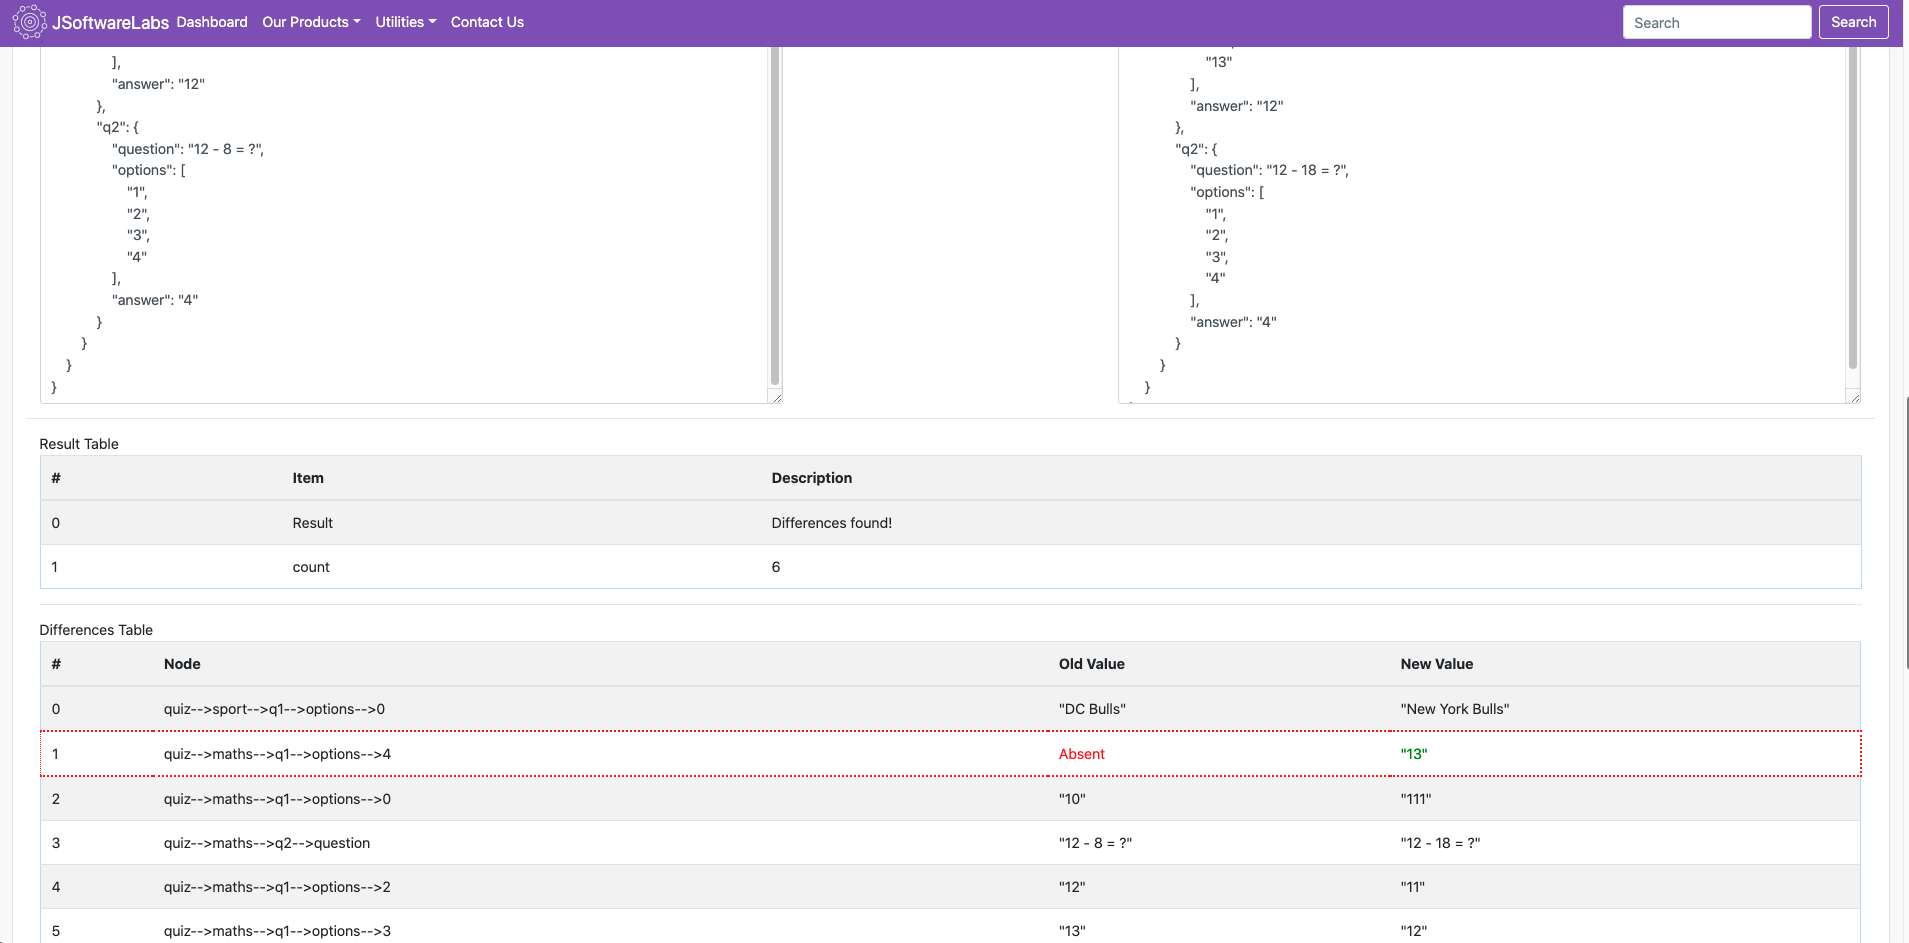Select node quiz-->maths-->q1-->options-->2
1909x943 pixels.
click(277, 887)
